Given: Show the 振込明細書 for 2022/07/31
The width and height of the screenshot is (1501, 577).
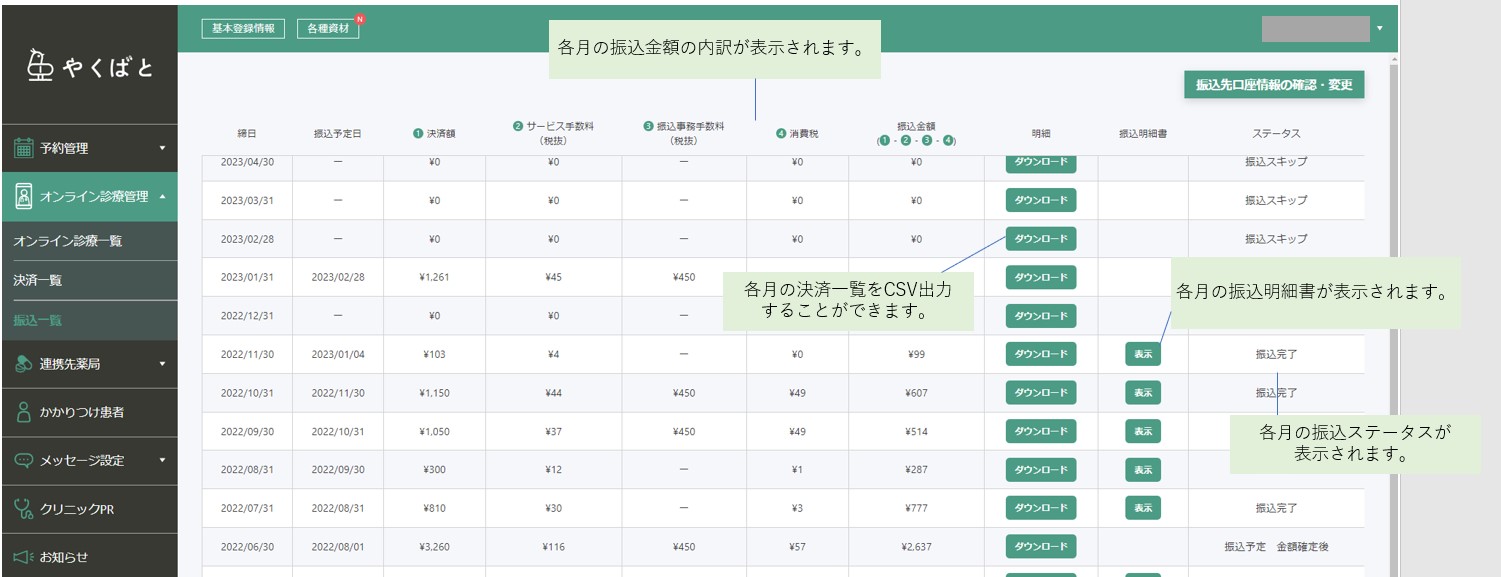Looking at the screenshot, I should (x=1143, y=508).
